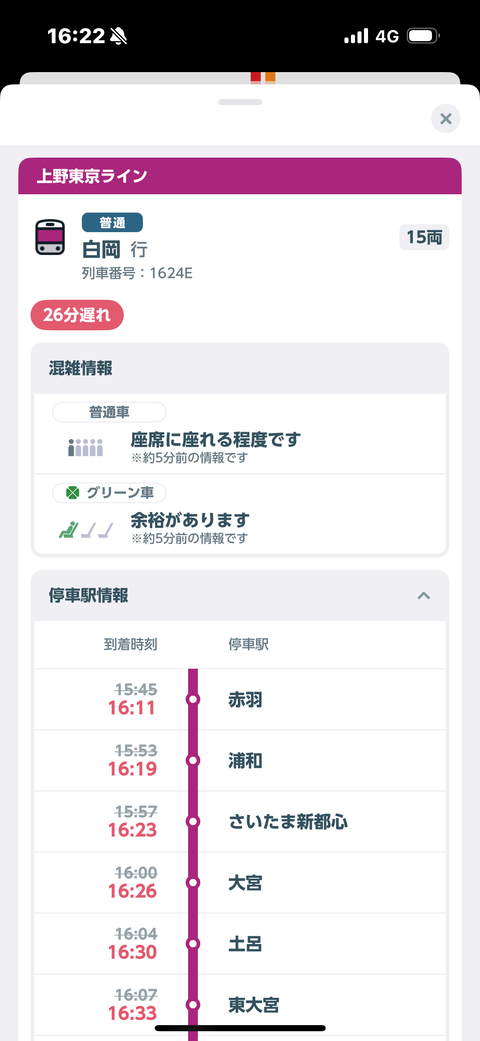Tap the 土呂 station name
The width and height of the screenshot is (480, 1041).
pyautogui.click(x=244, y=943)
